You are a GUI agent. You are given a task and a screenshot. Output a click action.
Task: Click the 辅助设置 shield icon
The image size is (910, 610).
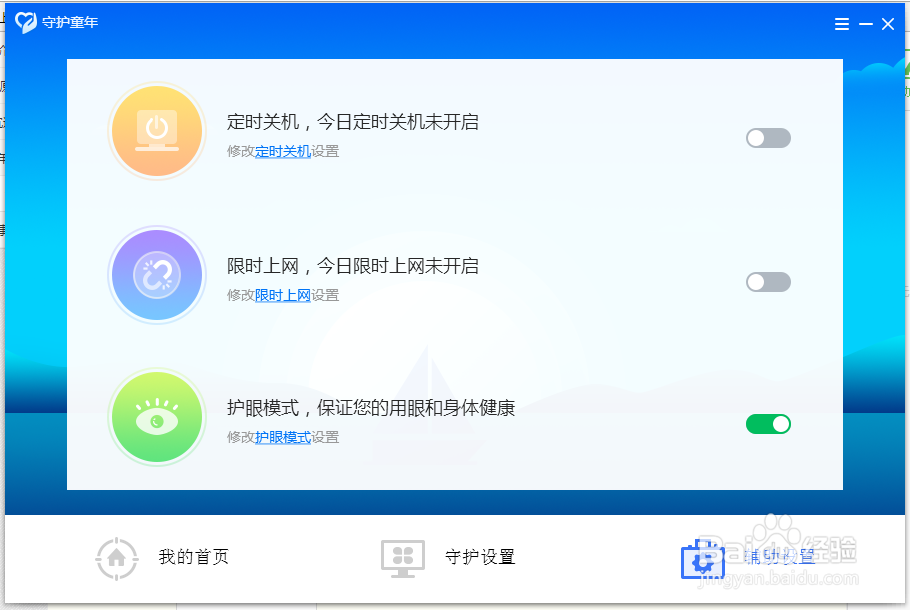coord(703,558)
